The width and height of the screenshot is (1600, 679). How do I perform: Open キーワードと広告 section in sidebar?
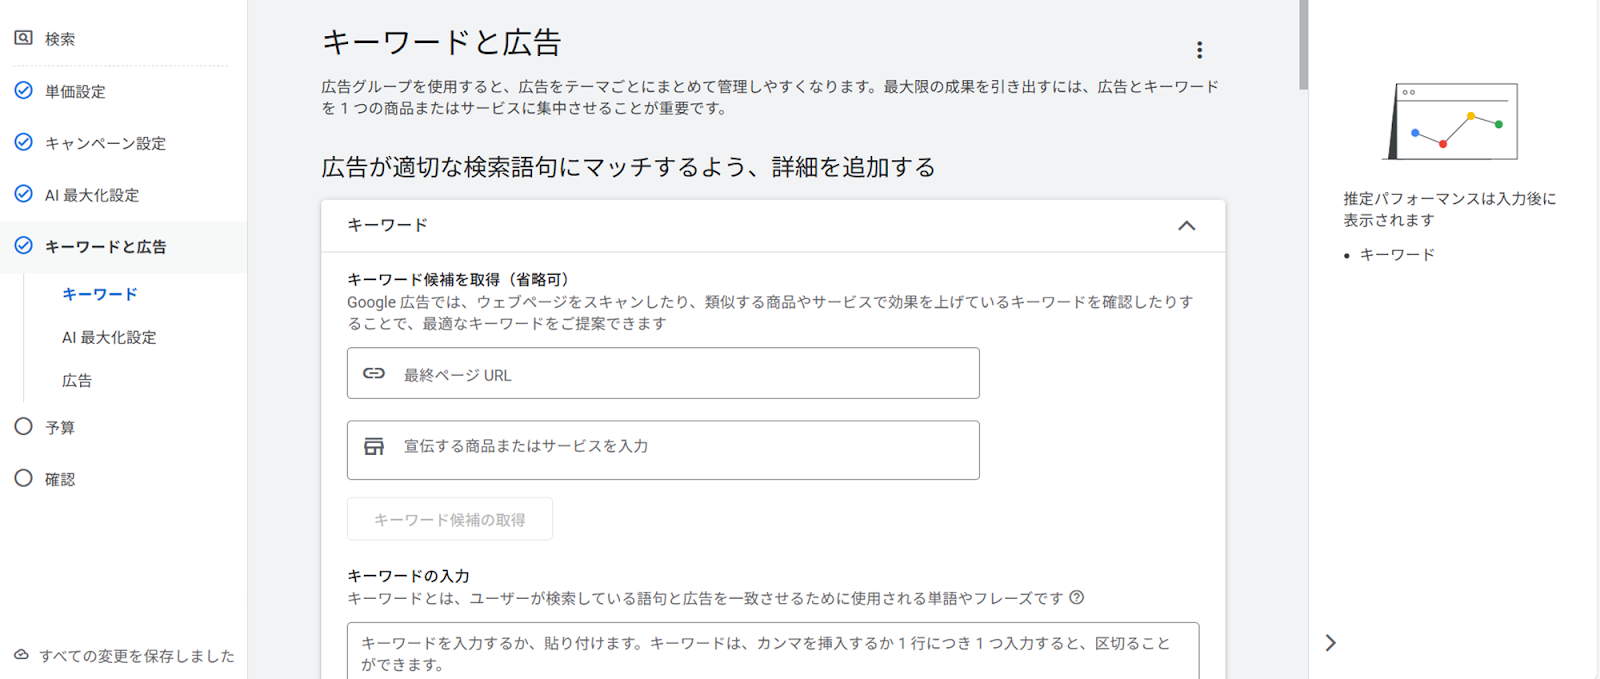pos(105,247)
